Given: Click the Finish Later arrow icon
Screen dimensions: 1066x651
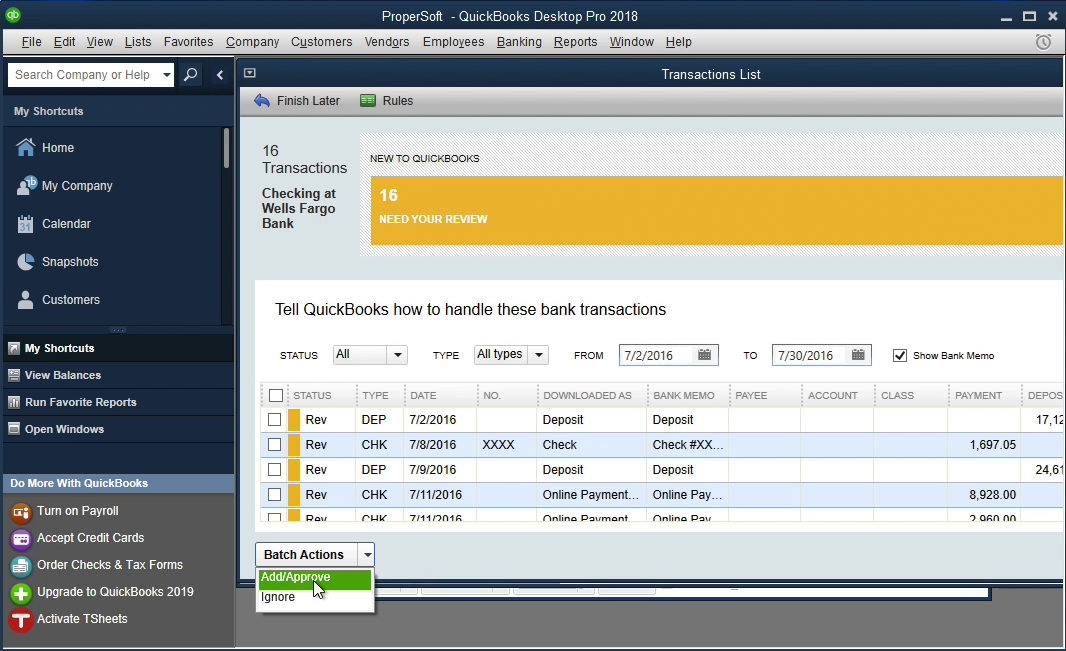Looking at the screenshot, I should point(262,101).
